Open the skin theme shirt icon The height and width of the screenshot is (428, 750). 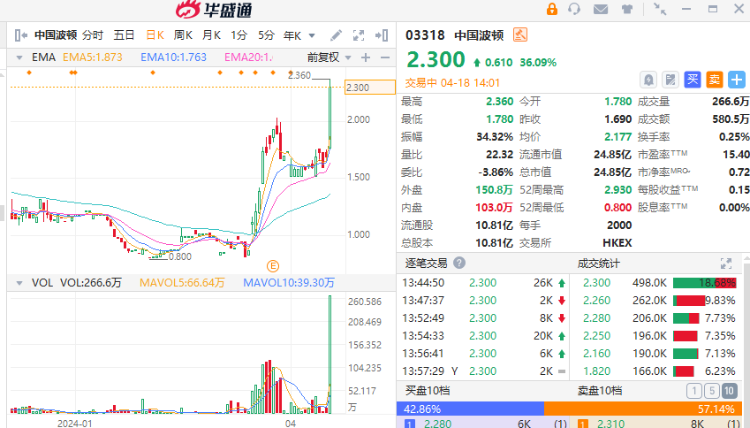[627, 9]
